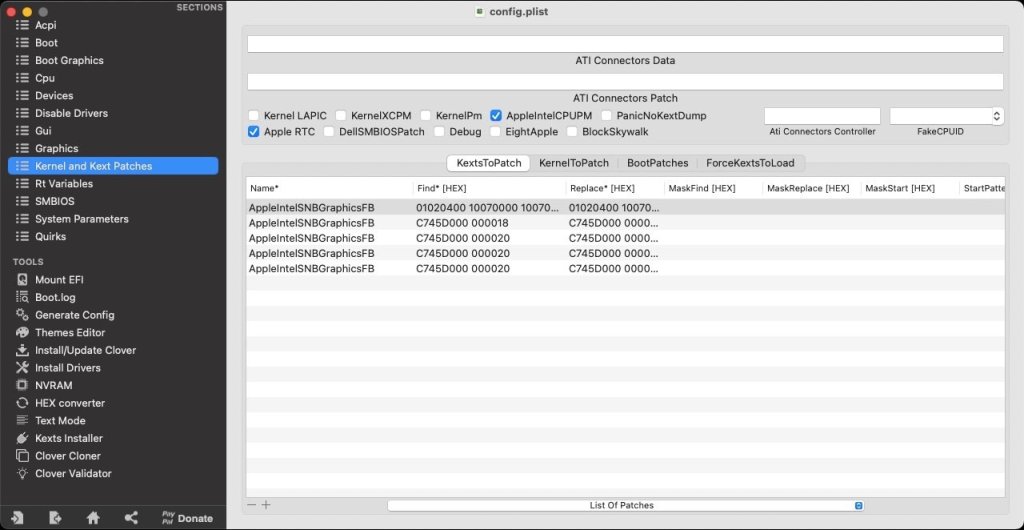
Task: Disable the AppleIntelCPUPM checkbox
Action: click(496, 116)
